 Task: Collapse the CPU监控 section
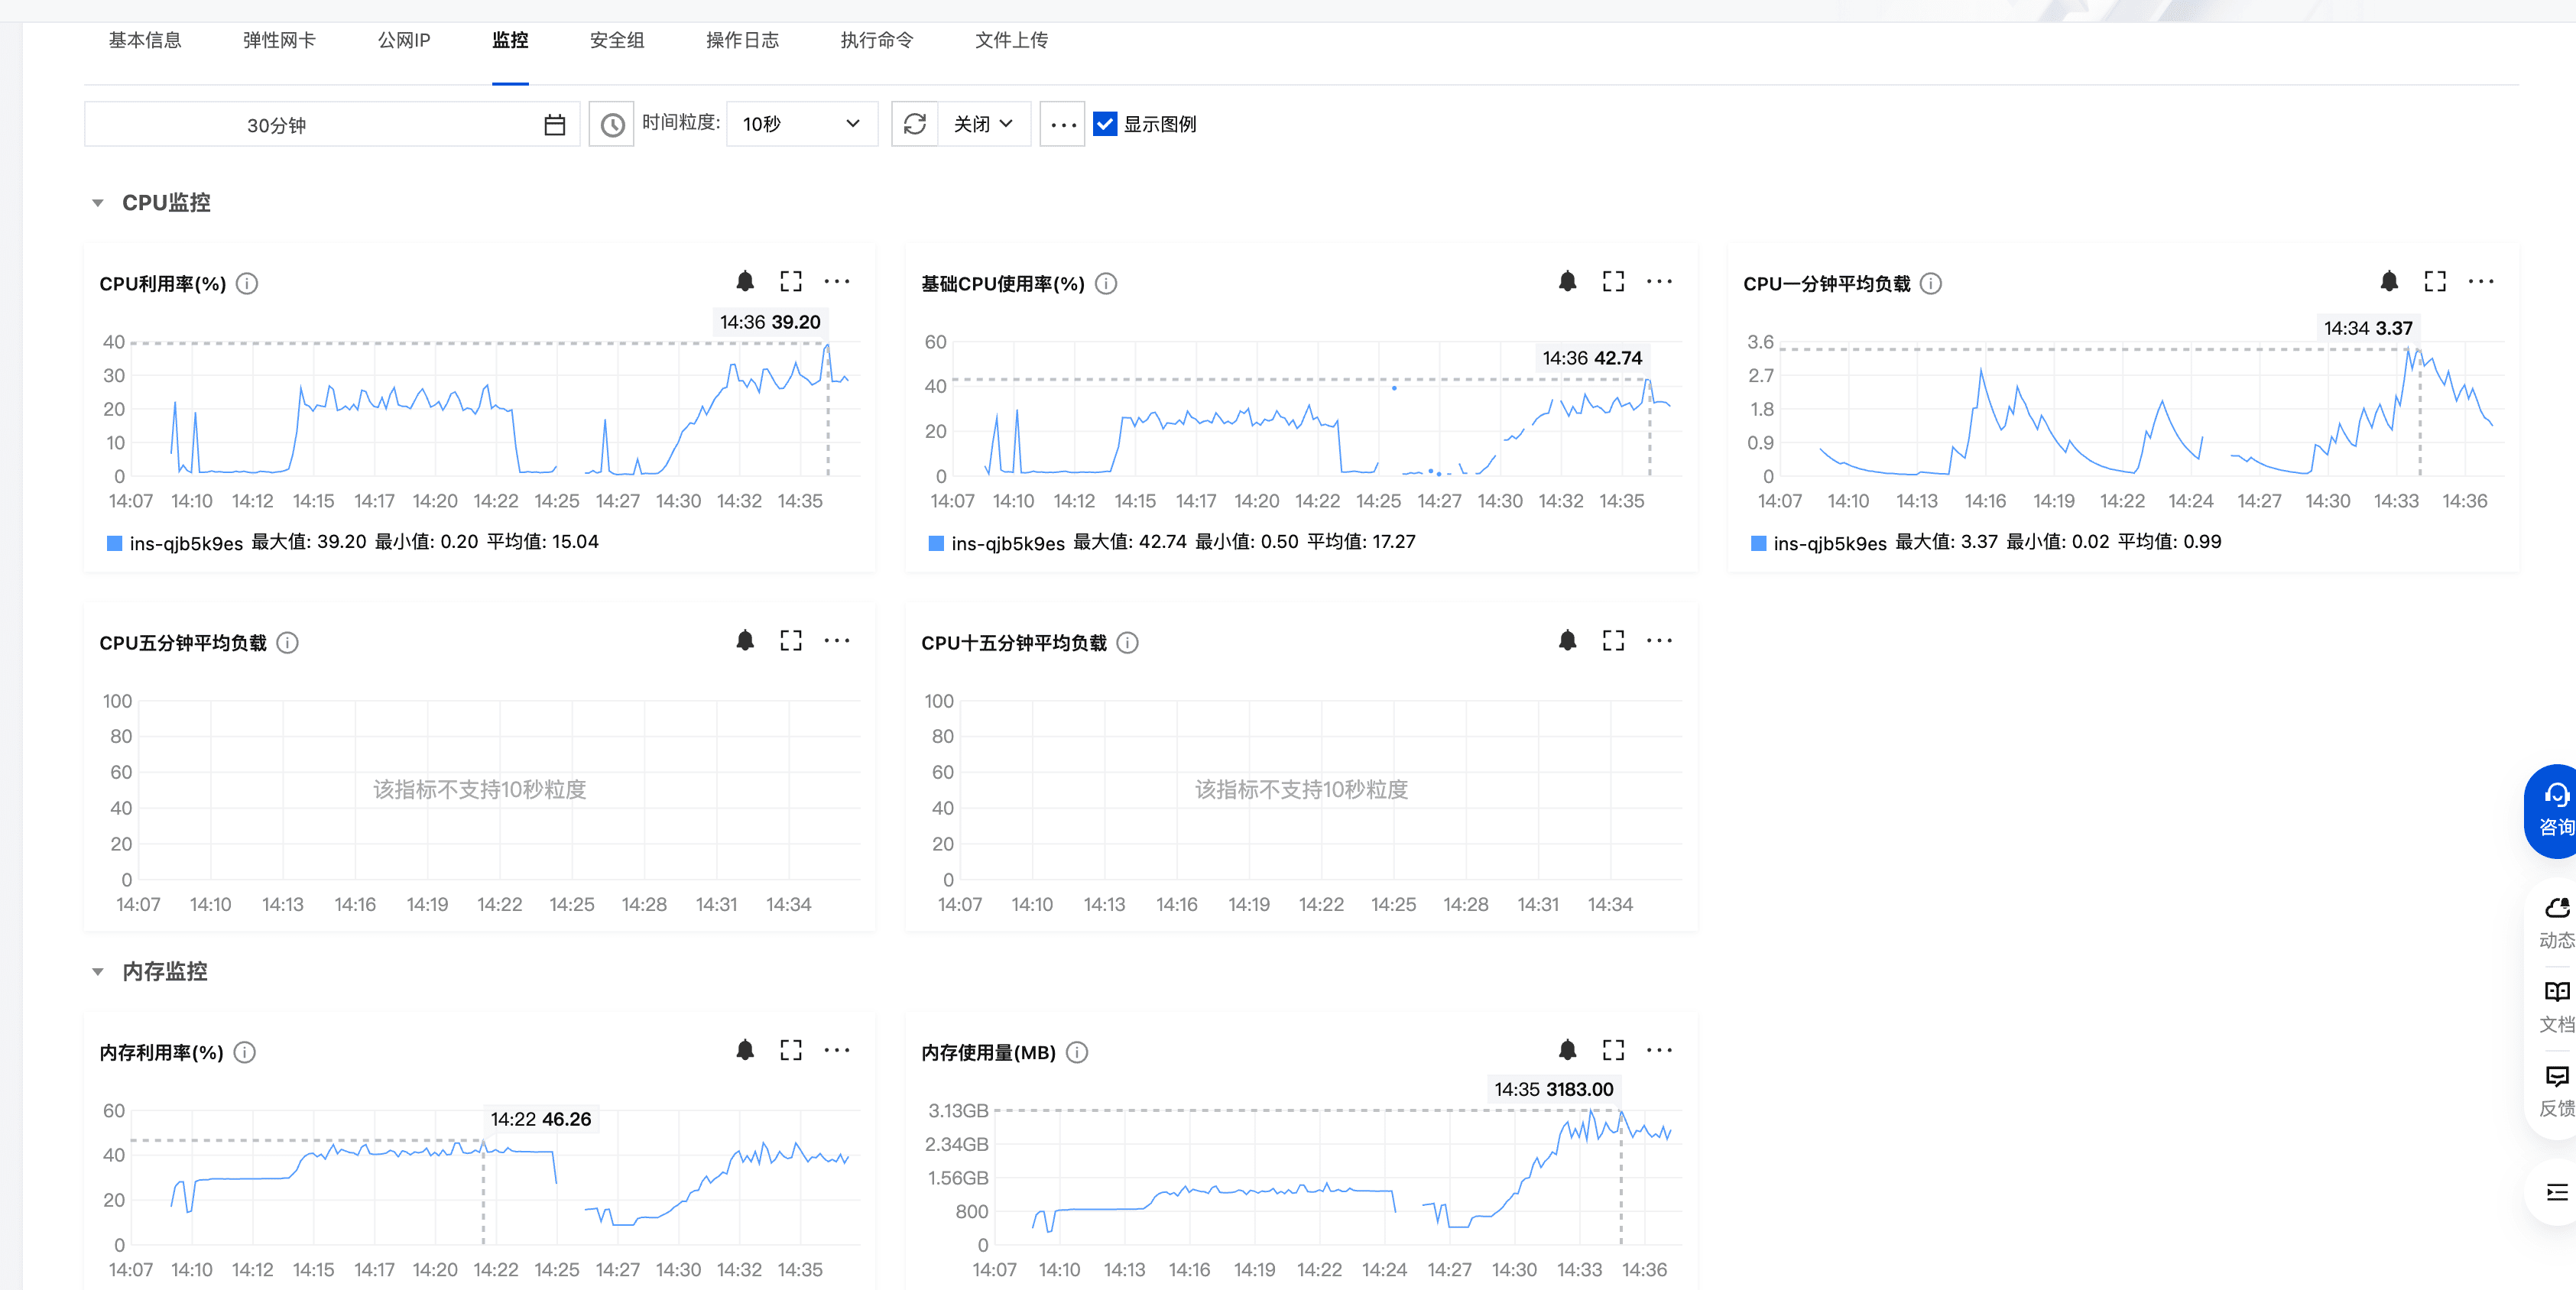coord(98,203)
